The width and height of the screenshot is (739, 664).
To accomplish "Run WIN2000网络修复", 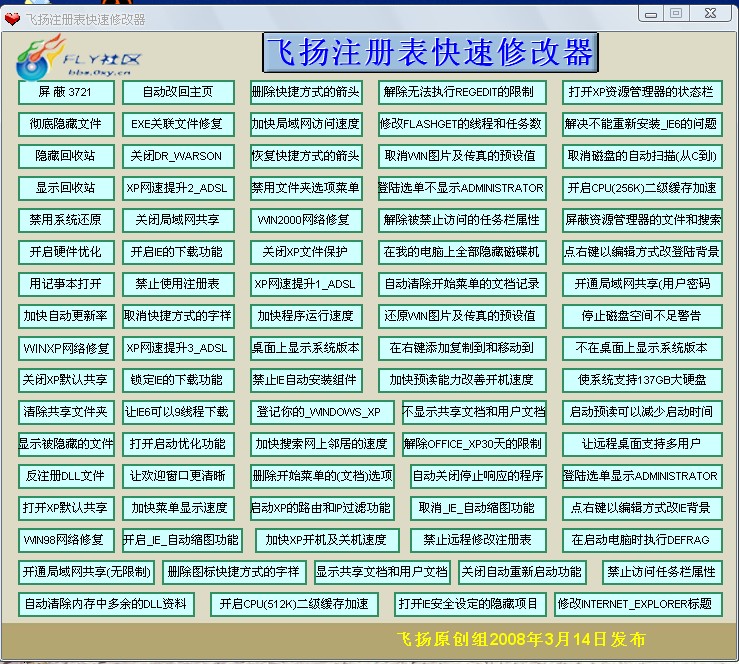I will click(306, 221).
